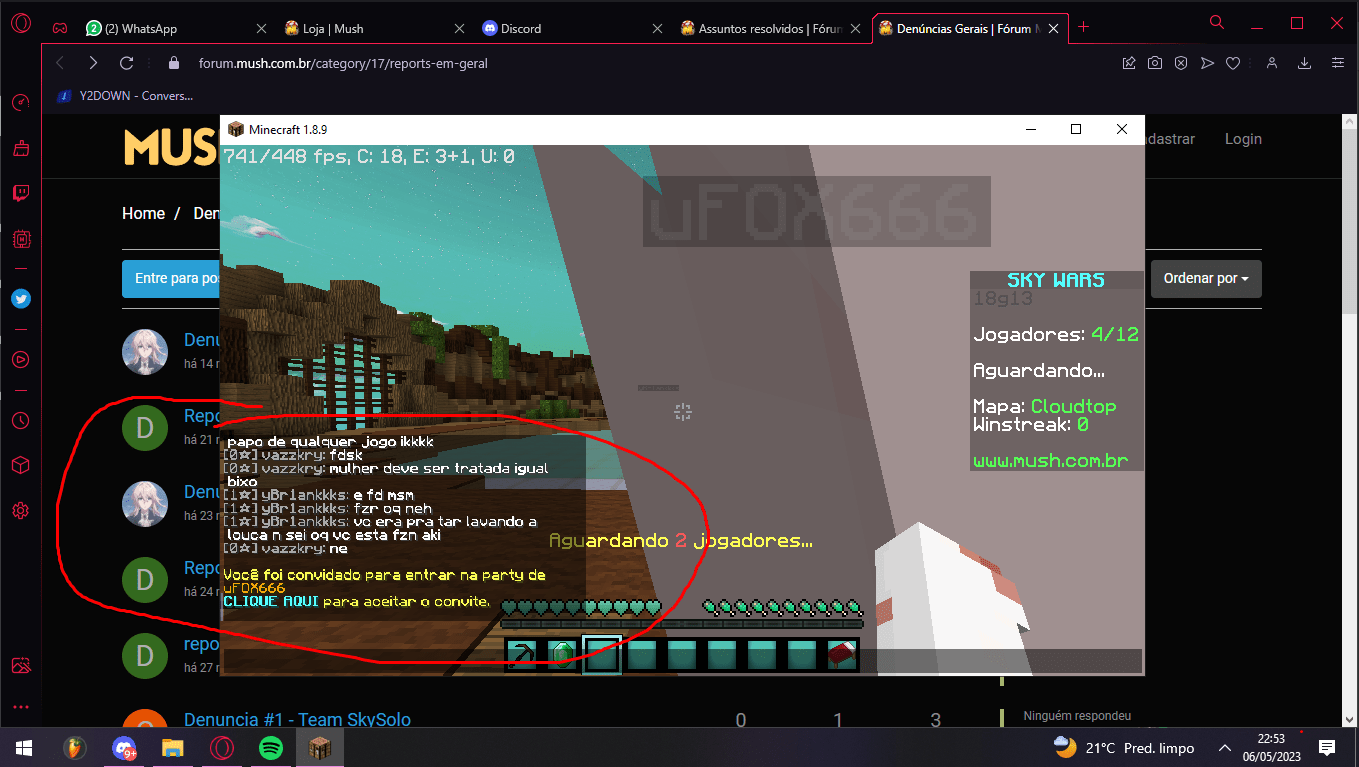This screenshot has width=1359, height=767.
Task: Click uFOX666 name in party invite message
Action: (x=254, y=588)
